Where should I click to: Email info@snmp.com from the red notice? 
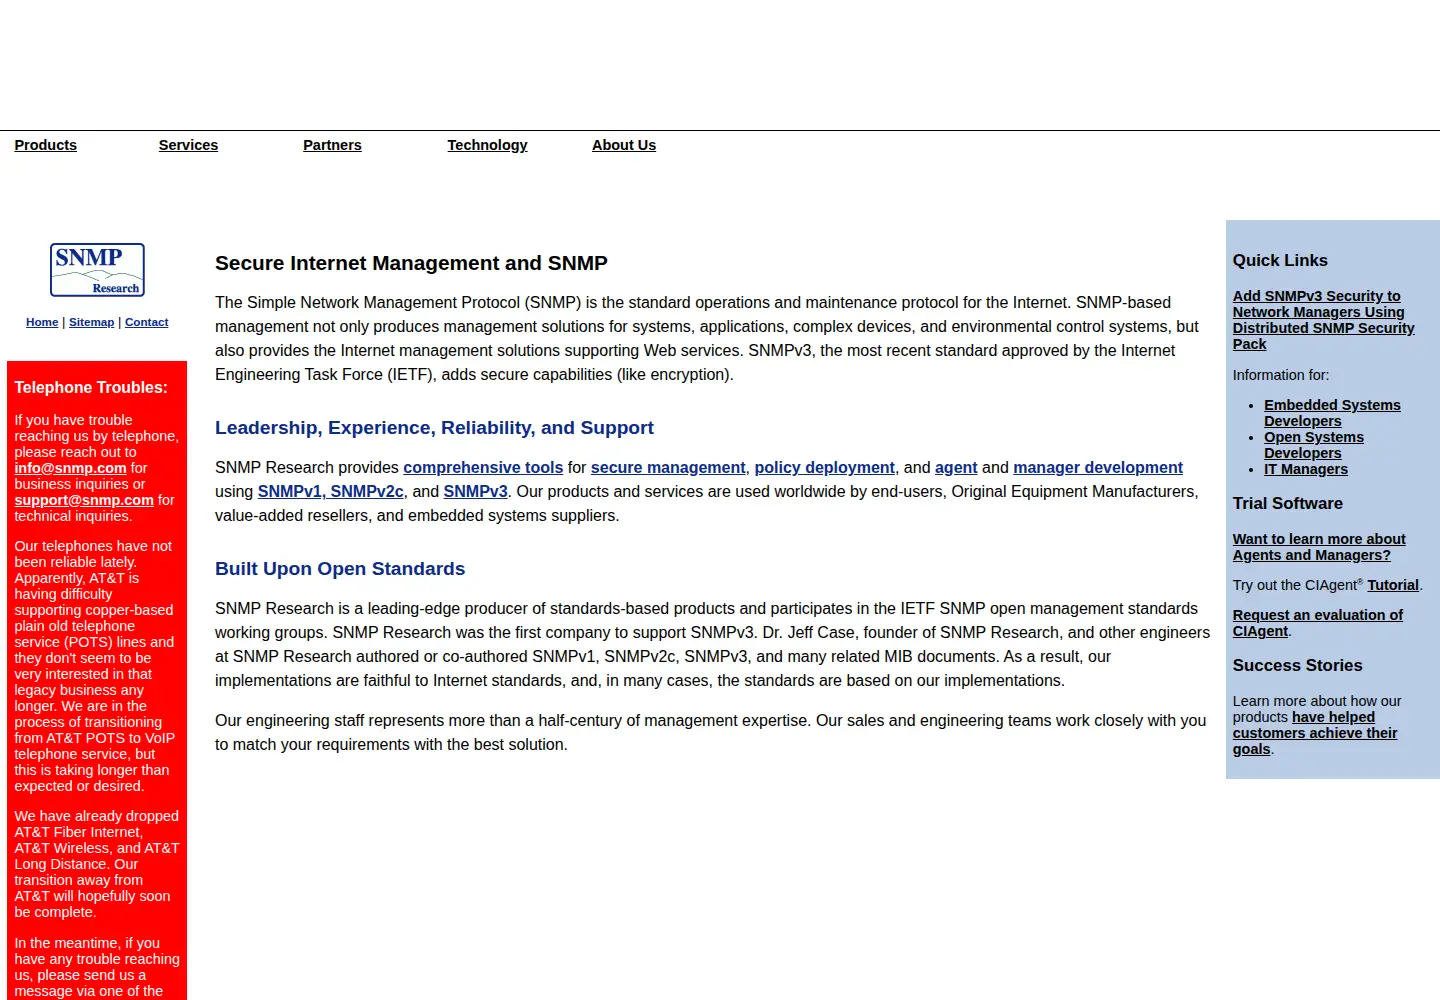click(x=70, y=468)
